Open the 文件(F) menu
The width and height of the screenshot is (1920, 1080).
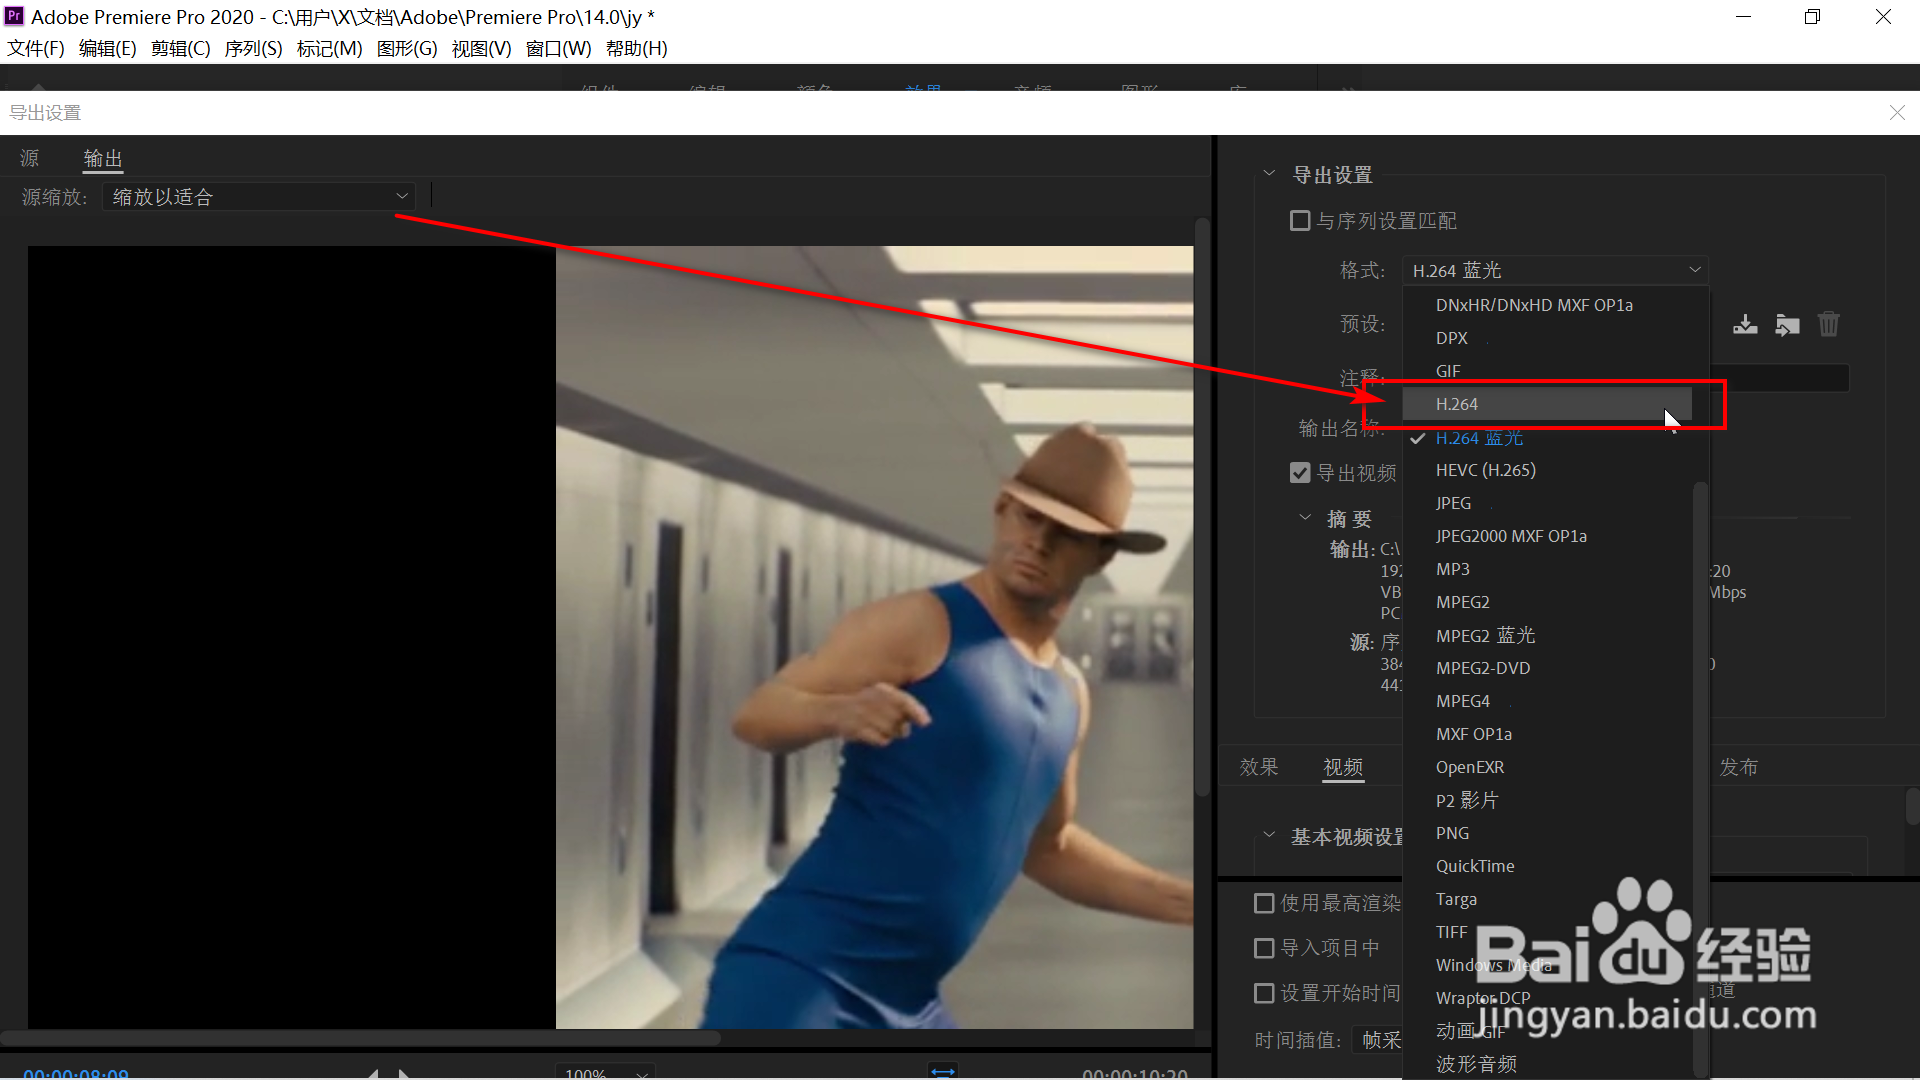click(x=36, y=48)
